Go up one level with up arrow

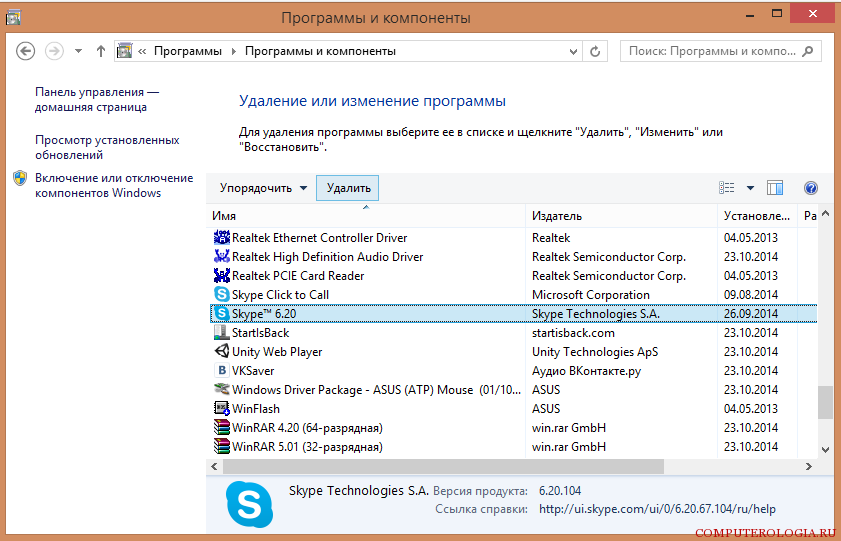click(x=101, y=51)
